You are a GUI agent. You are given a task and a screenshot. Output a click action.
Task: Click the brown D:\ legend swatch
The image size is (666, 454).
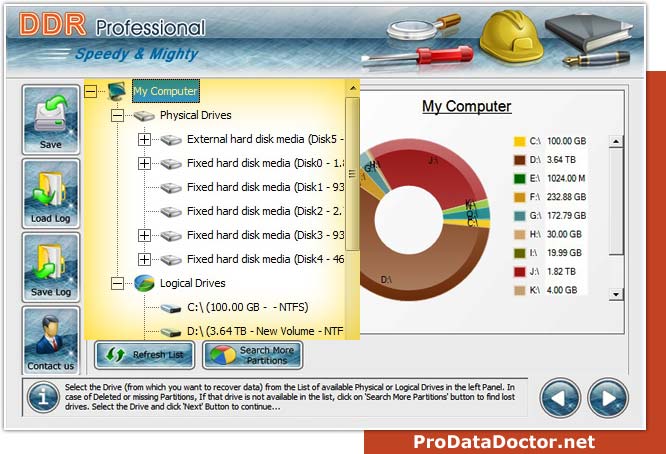[520, 160]
